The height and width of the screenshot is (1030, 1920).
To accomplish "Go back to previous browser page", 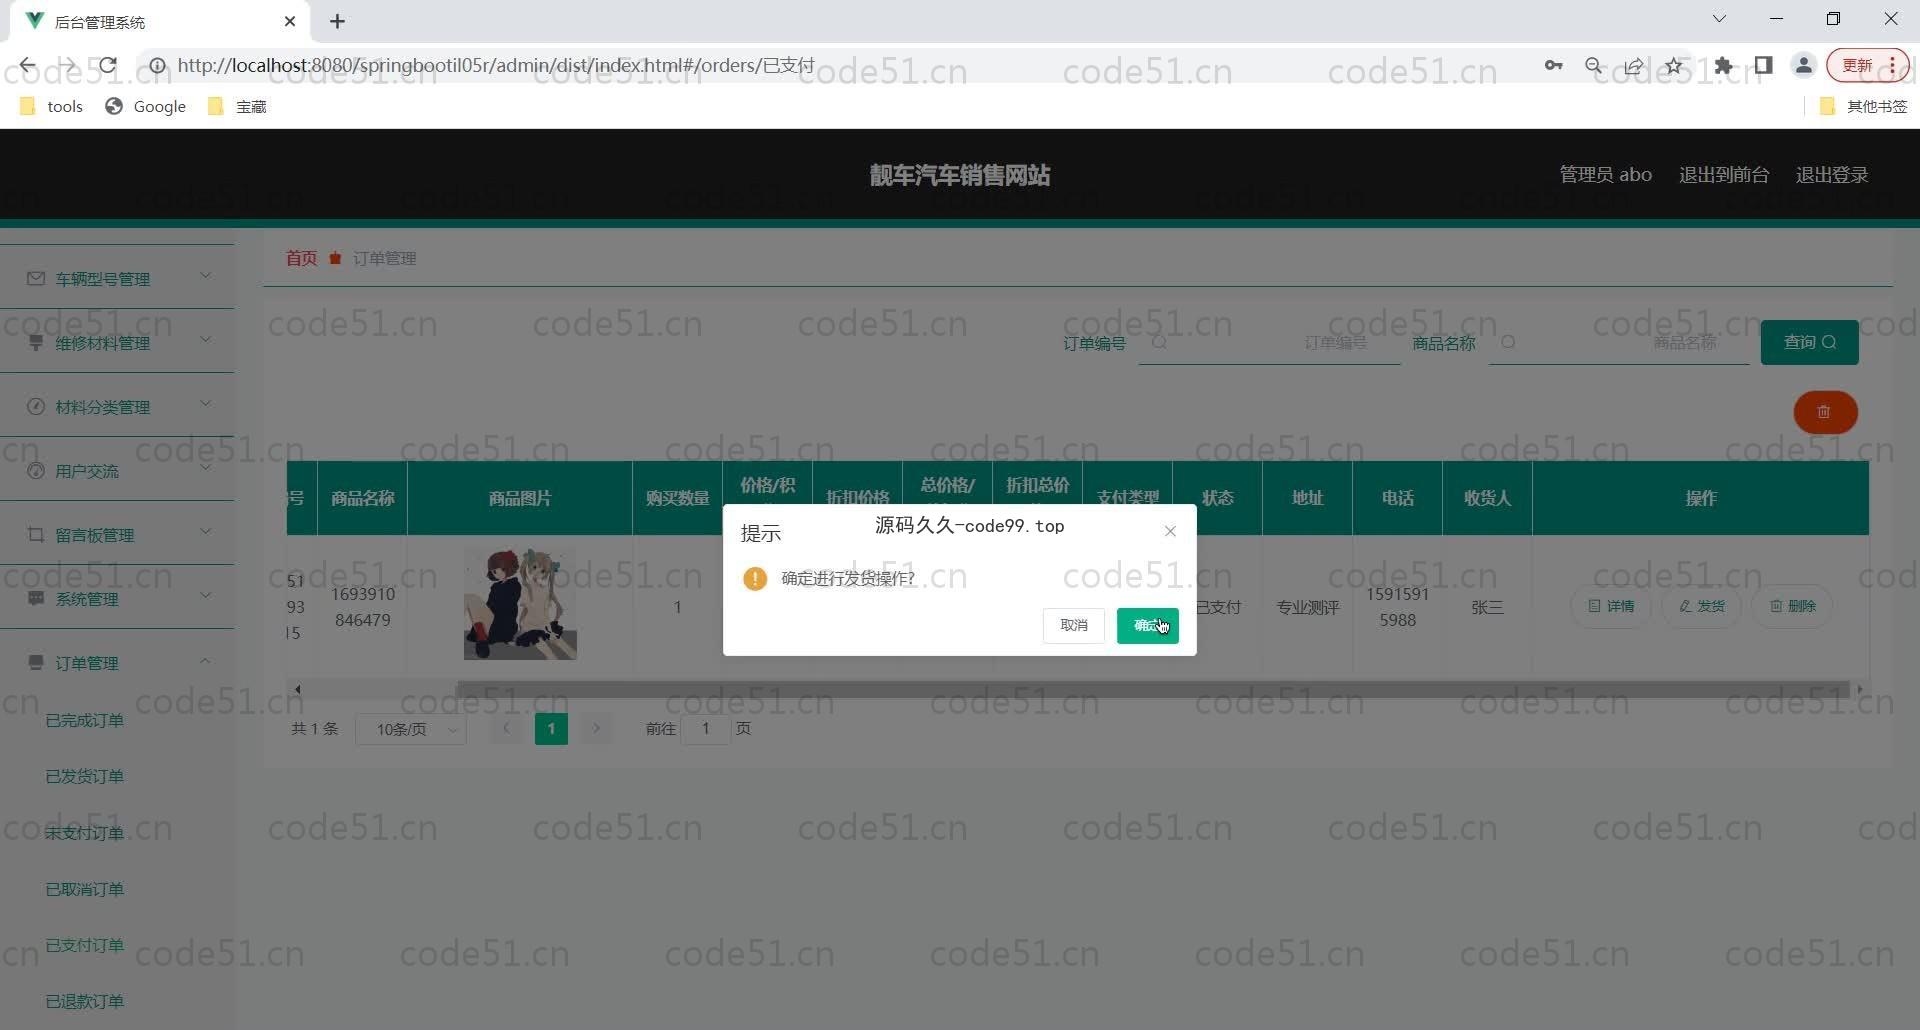I will 27,65.
